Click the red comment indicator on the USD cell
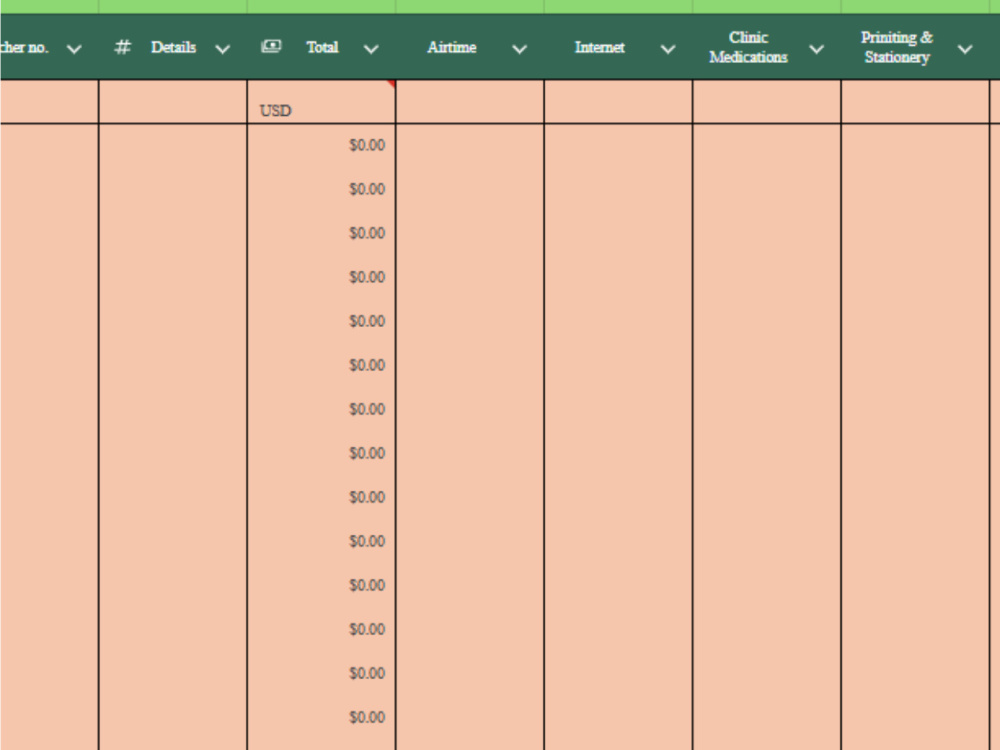This screenshot has width=1000, height=750. pos(391,84)
